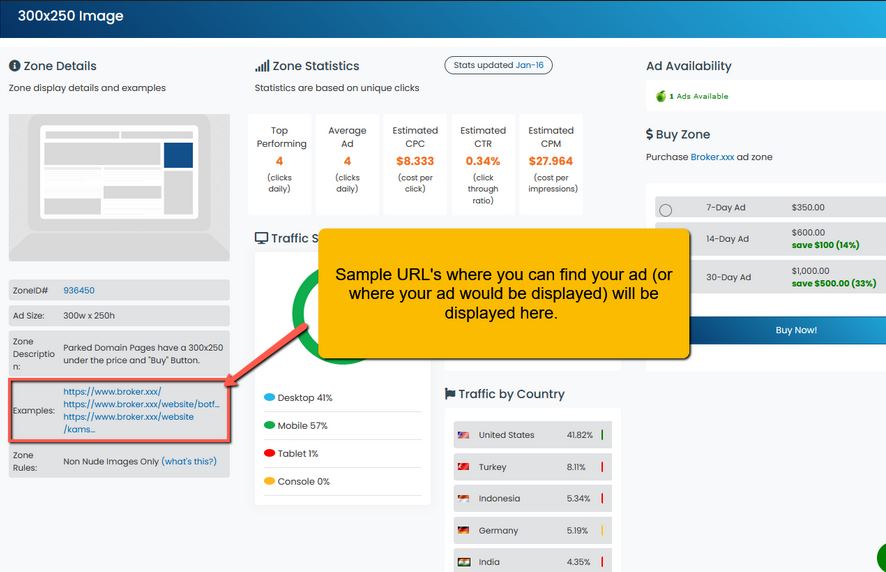Select the 7-Day Ad radio button
886x572 pixels.
click(x=666, y=209)
